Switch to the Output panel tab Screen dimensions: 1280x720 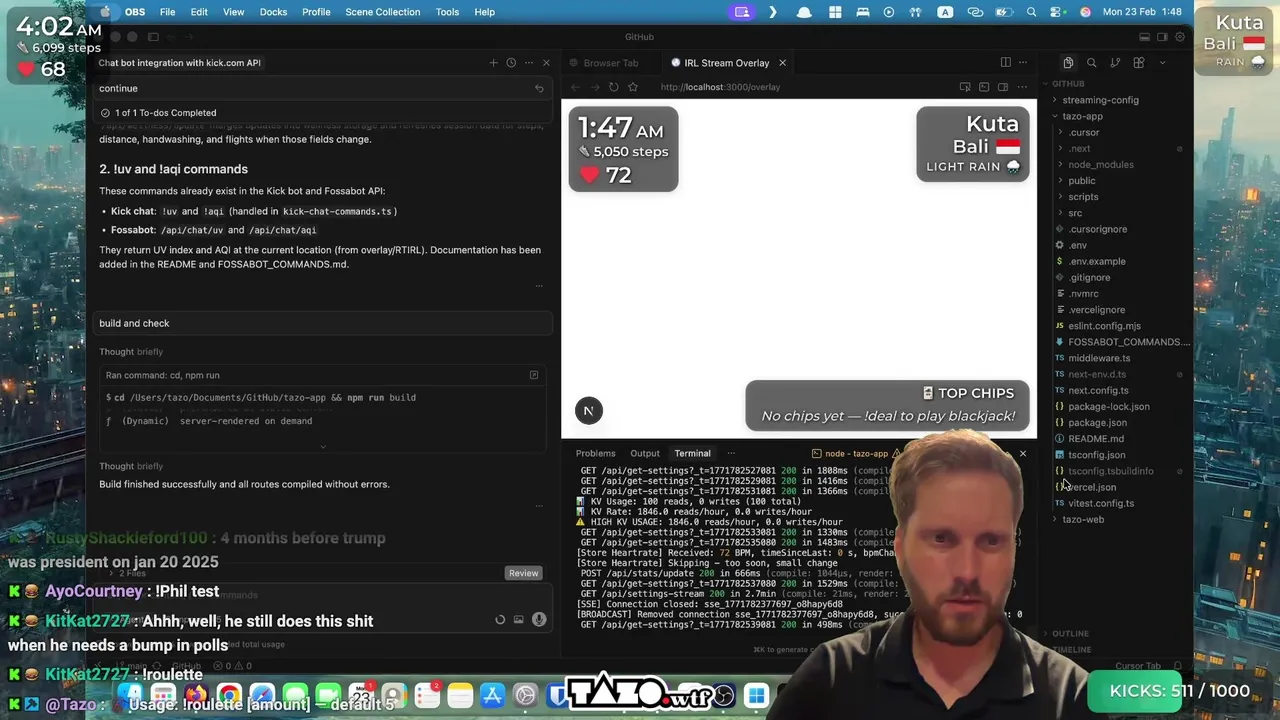tap(645, 454)
